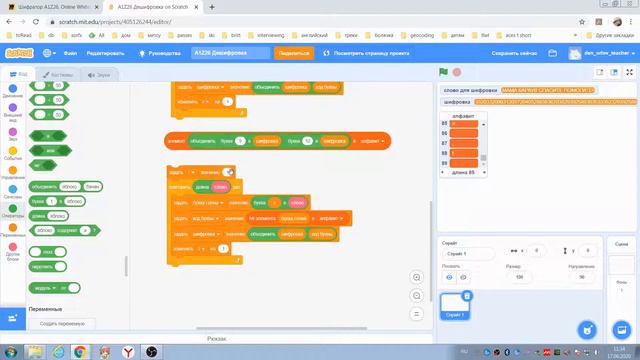Switch to the Costumes tab

point(58,75)
